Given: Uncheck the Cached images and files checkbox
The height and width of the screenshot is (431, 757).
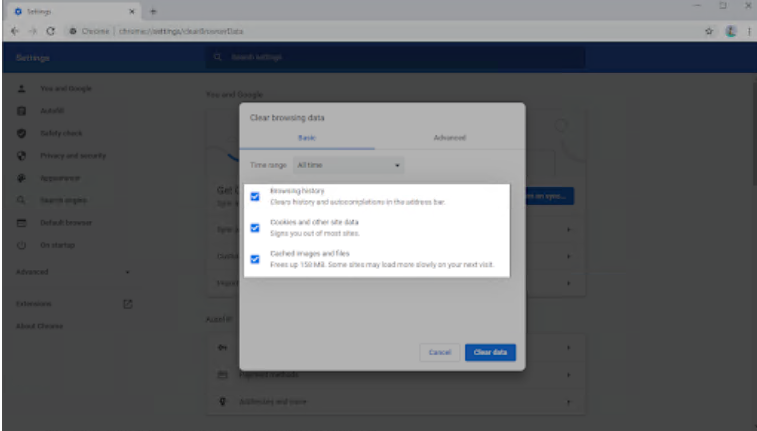Looking at the screenshot, I should click(x=255, y=260).
